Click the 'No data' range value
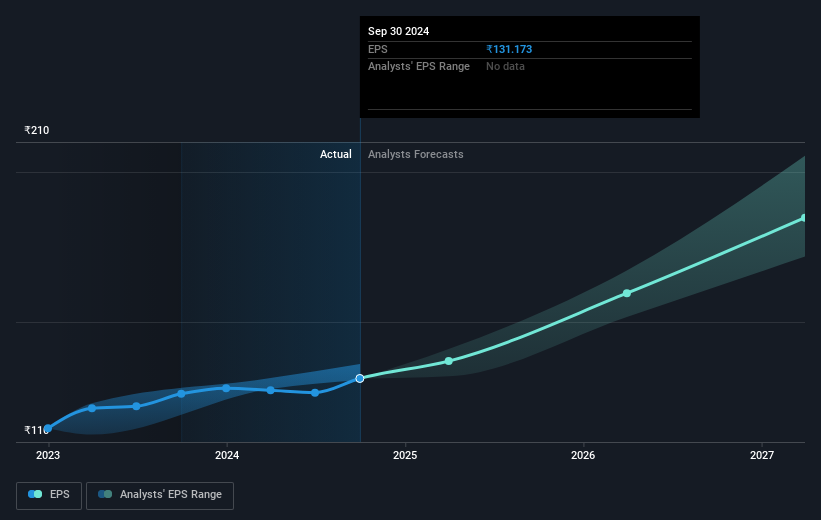Screen dimensions: 821x520 [505, 67]
